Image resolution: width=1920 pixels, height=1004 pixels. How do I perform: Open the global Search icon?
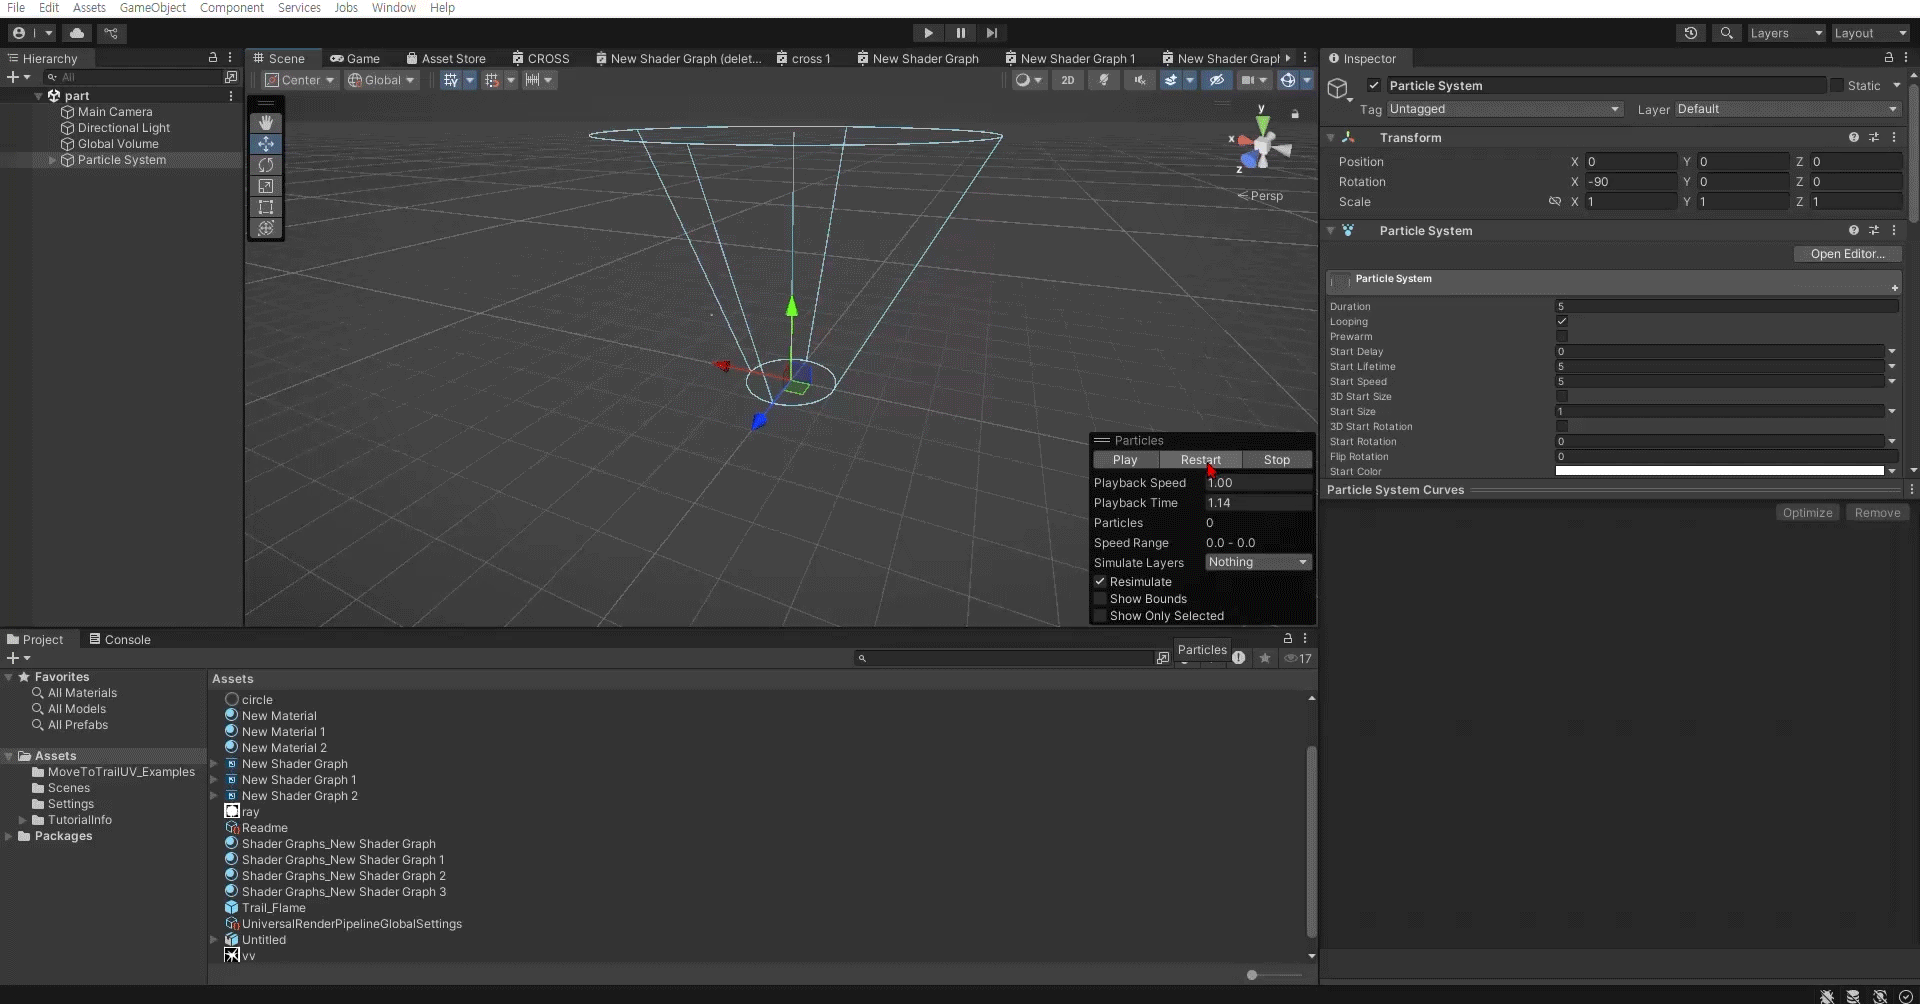[1727, 33]
